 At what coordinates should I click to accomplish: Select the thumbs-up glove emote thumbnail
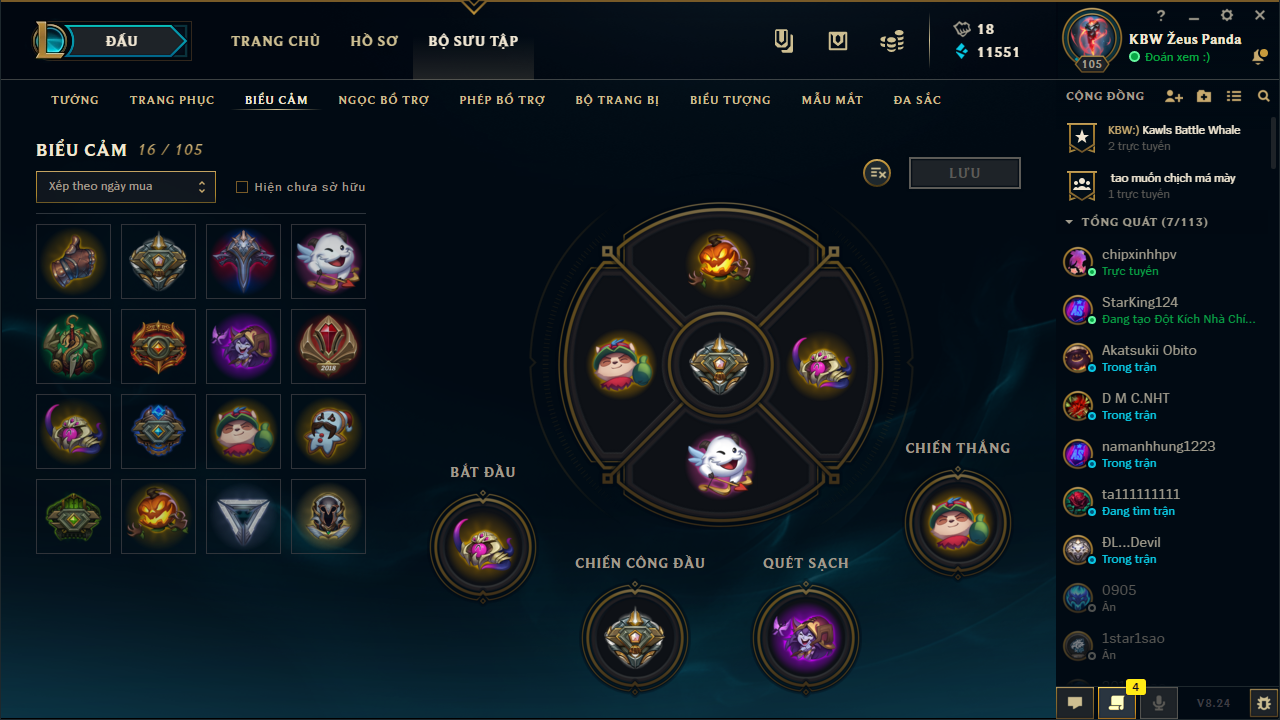(73, 261)
